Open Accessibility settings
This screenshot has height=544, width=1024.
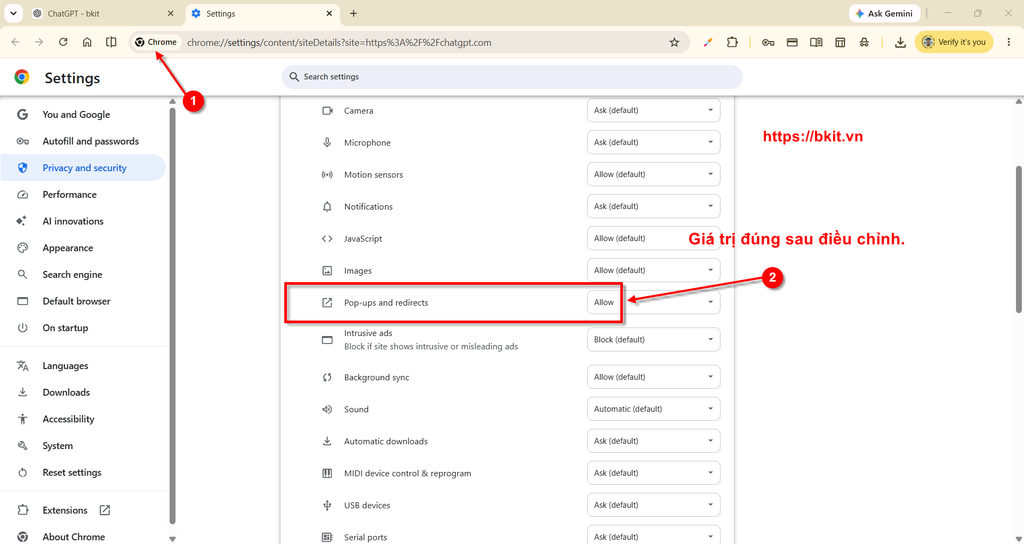point(83,419)
